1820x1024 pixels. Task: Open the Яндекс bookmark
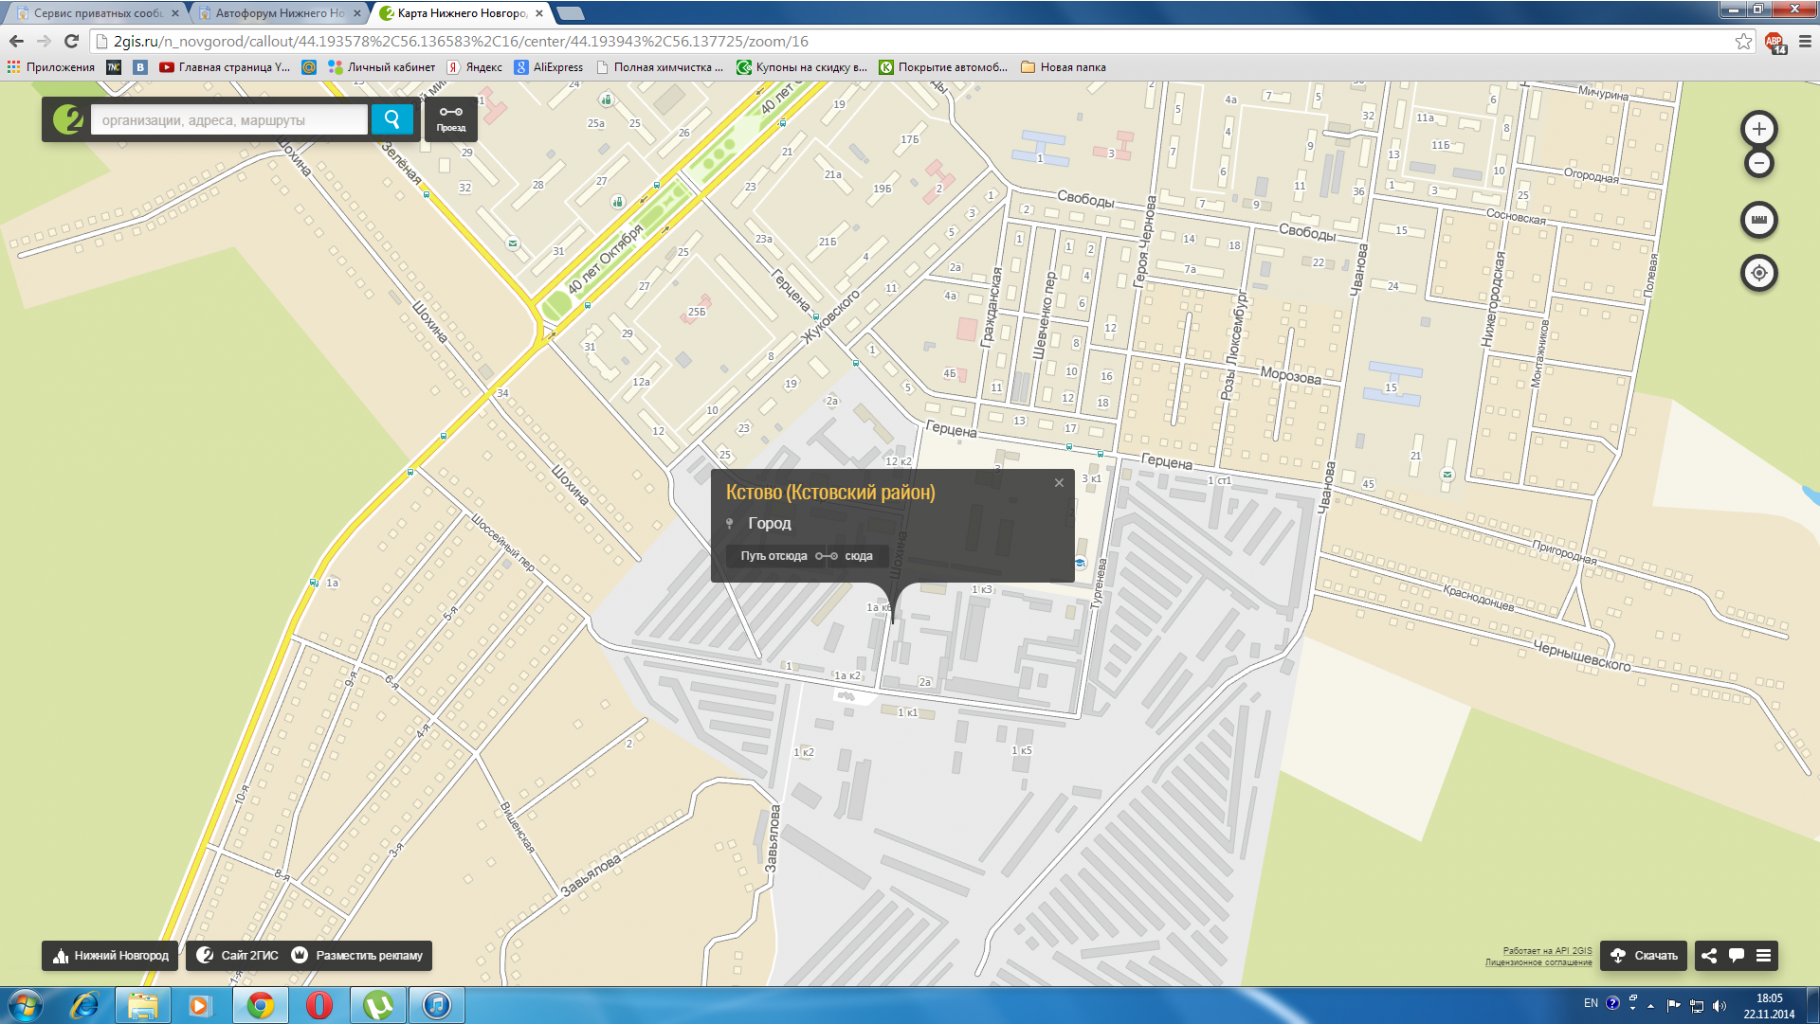[x=474, y=67]
